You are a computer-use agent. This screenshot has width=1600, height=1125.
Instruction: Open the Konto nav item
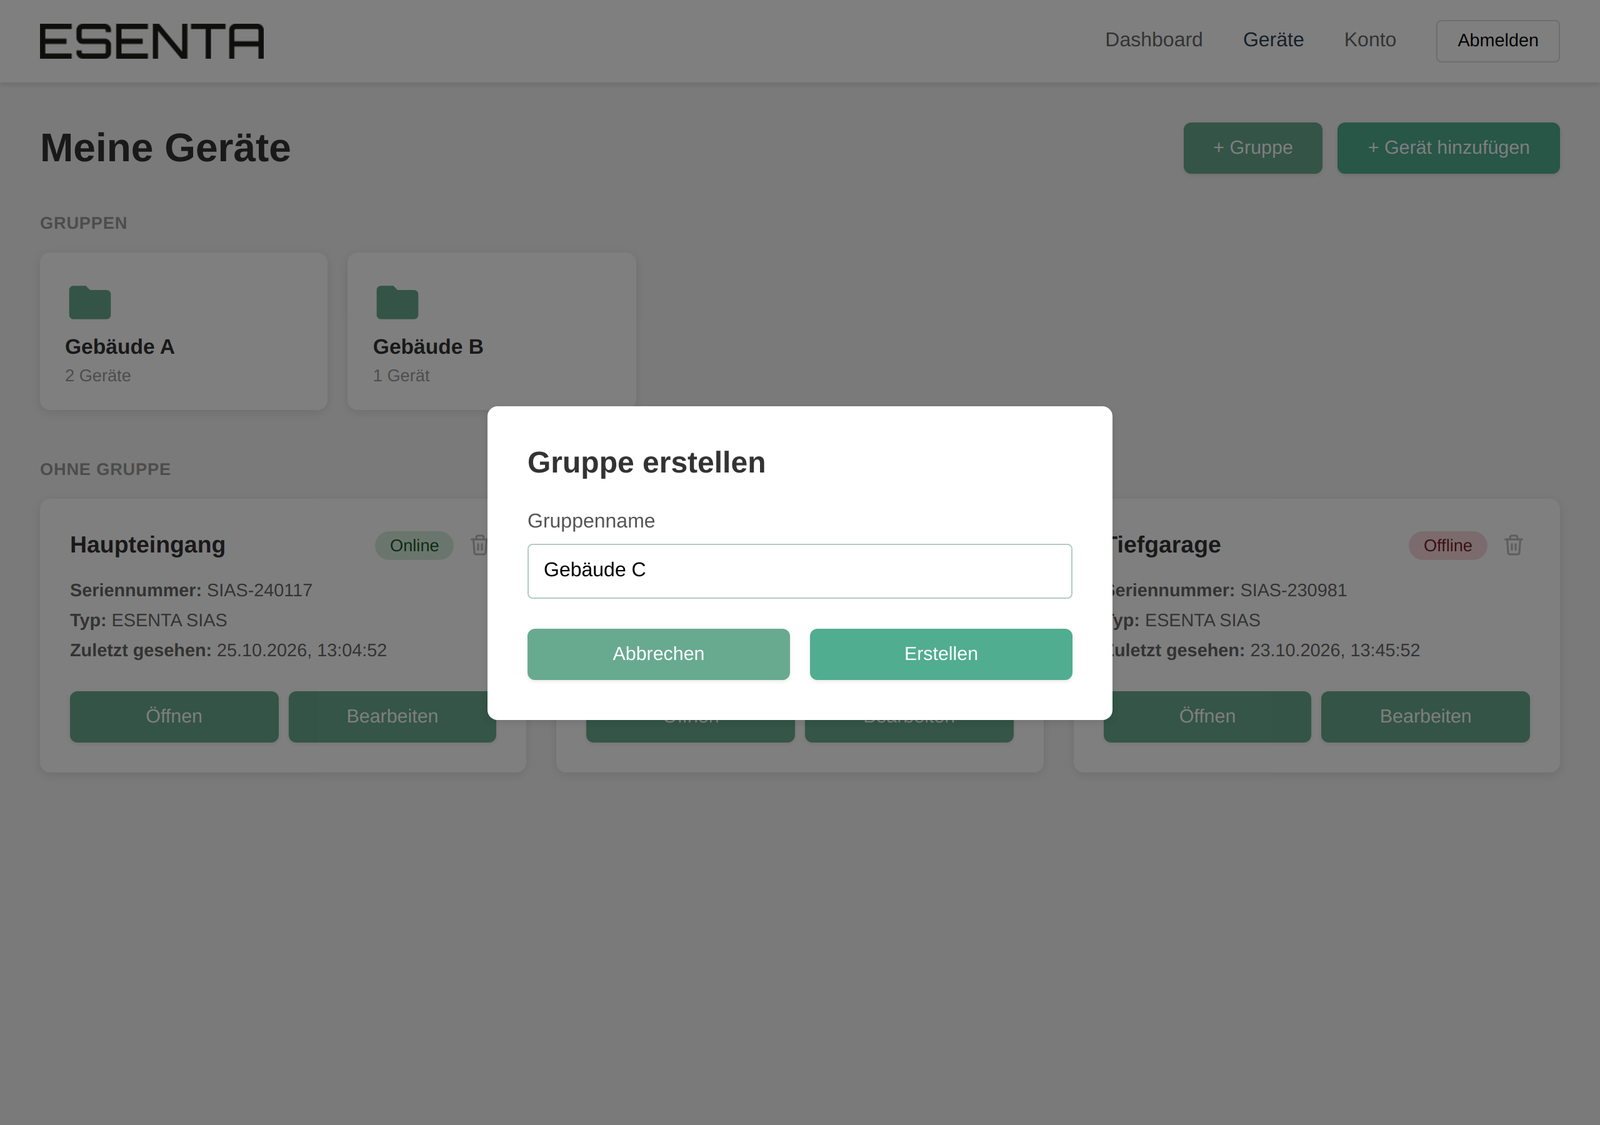[x=1370, y=40]
